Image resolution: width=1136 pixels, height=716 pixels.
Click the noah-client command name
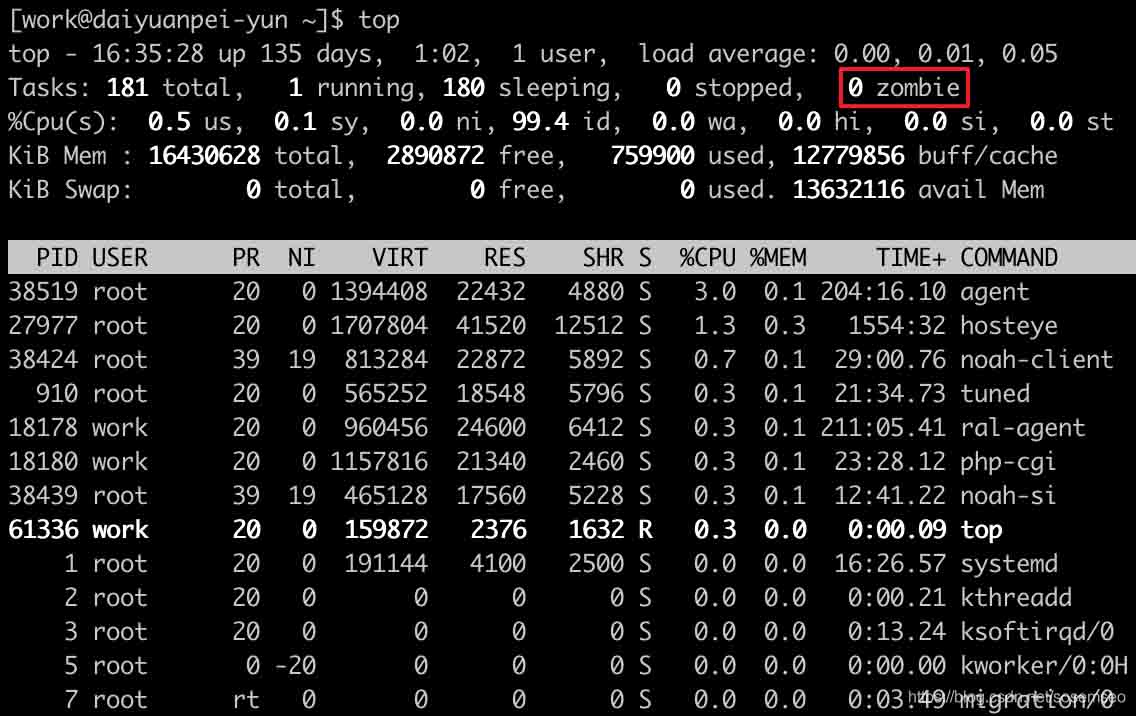click(1036, 359)
